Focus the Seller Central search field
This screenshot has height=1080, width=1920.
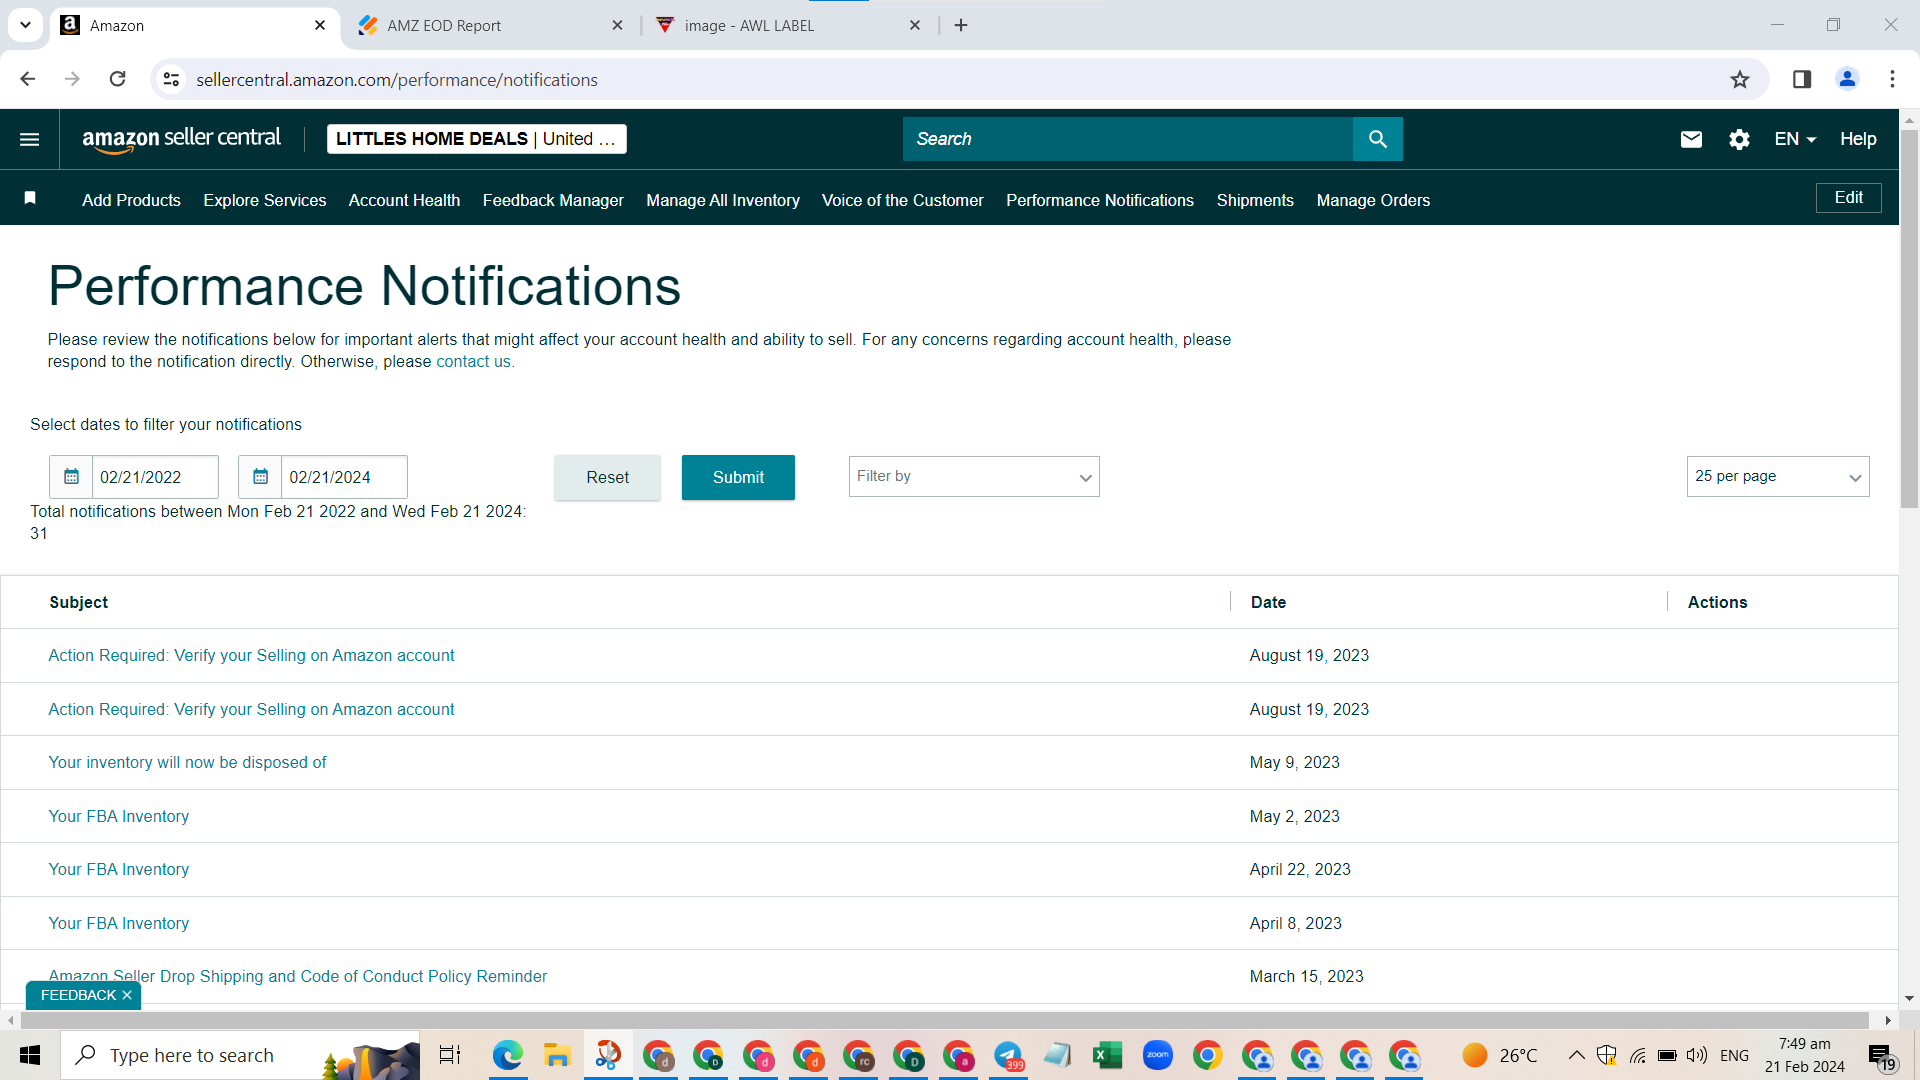(1127, 139)
